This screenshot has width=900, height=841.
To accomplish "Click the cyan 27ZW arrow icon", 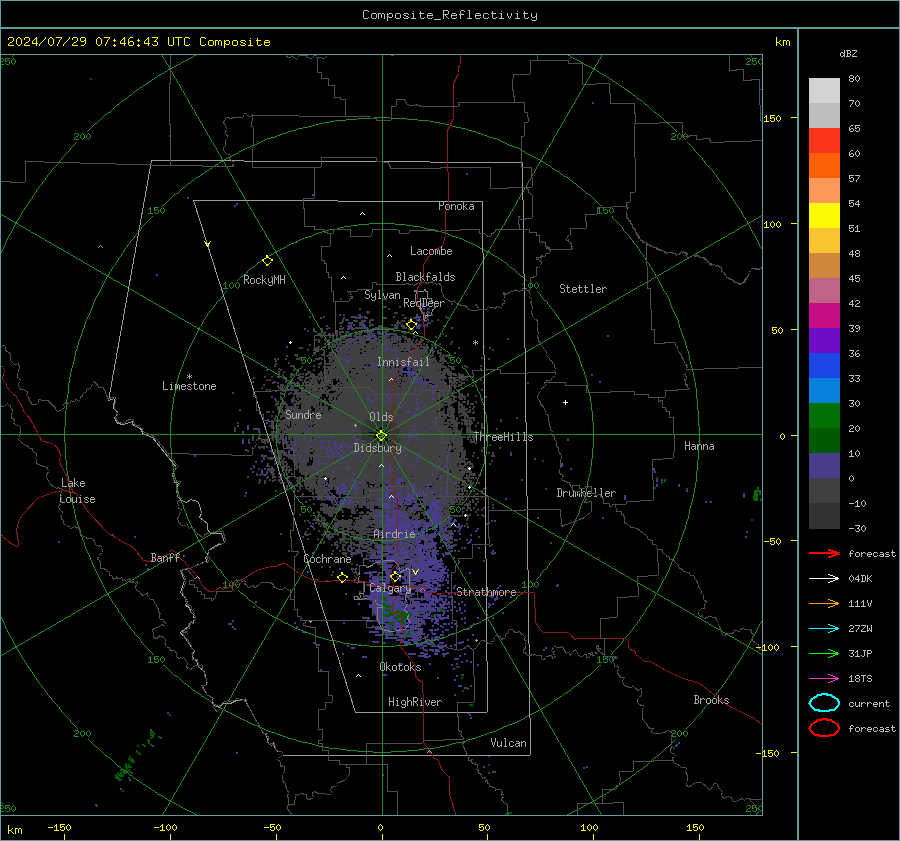I will (x=824, y=629).
